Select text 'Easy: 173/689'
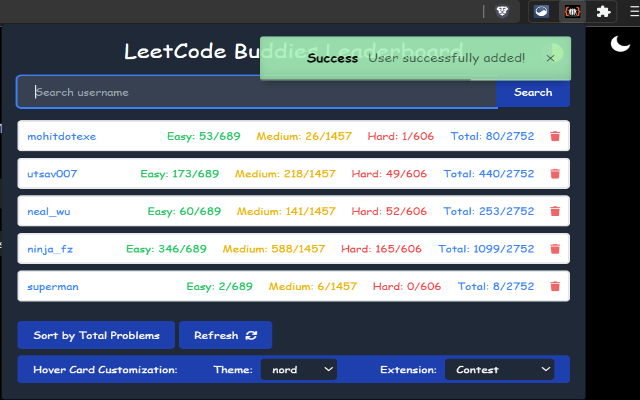Viewport: 640px width, 400px height. (180, 174)
